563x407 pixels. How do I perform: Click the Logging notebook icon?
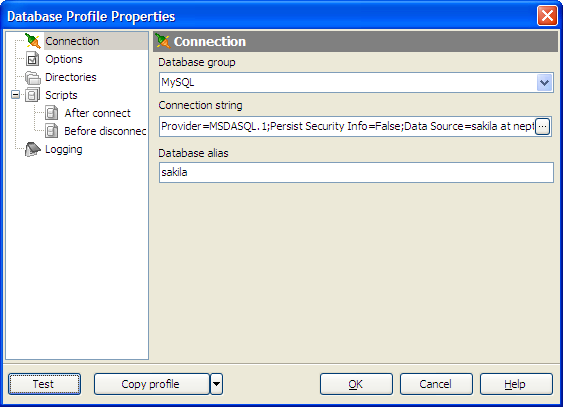point(33,149)
